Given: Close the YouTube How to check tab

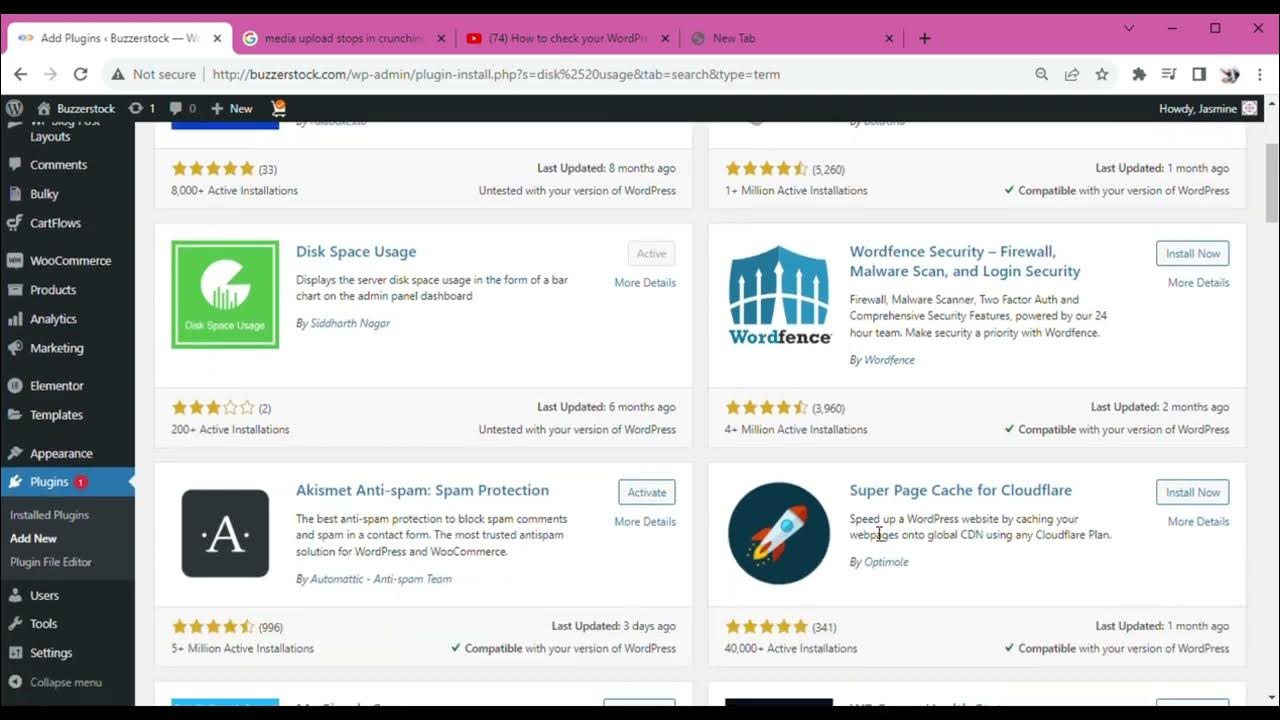Looking at the screenshot, I should (x=665, y=38).
